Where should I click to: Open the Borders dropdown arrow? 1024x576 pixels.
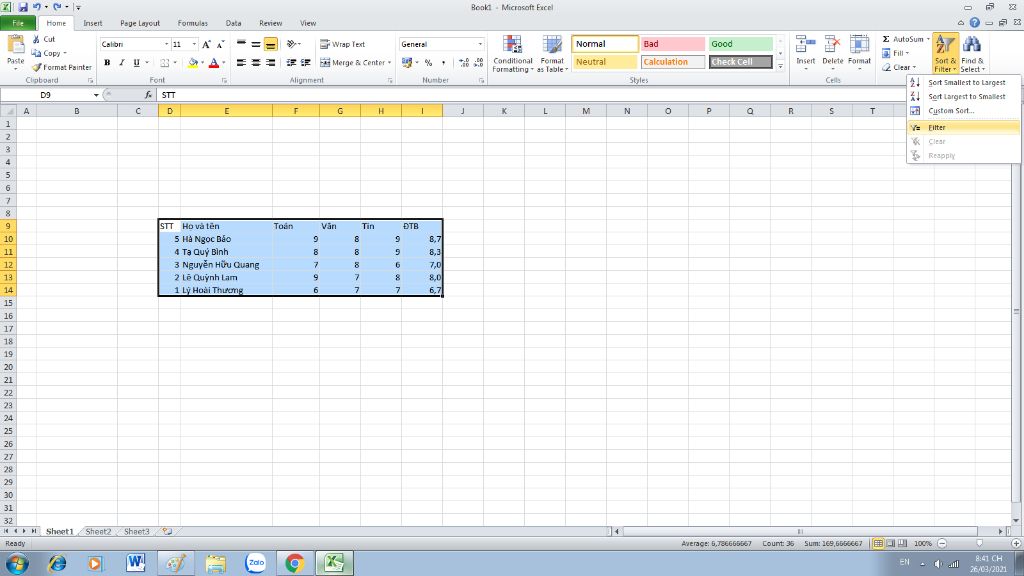click(175, 63)
